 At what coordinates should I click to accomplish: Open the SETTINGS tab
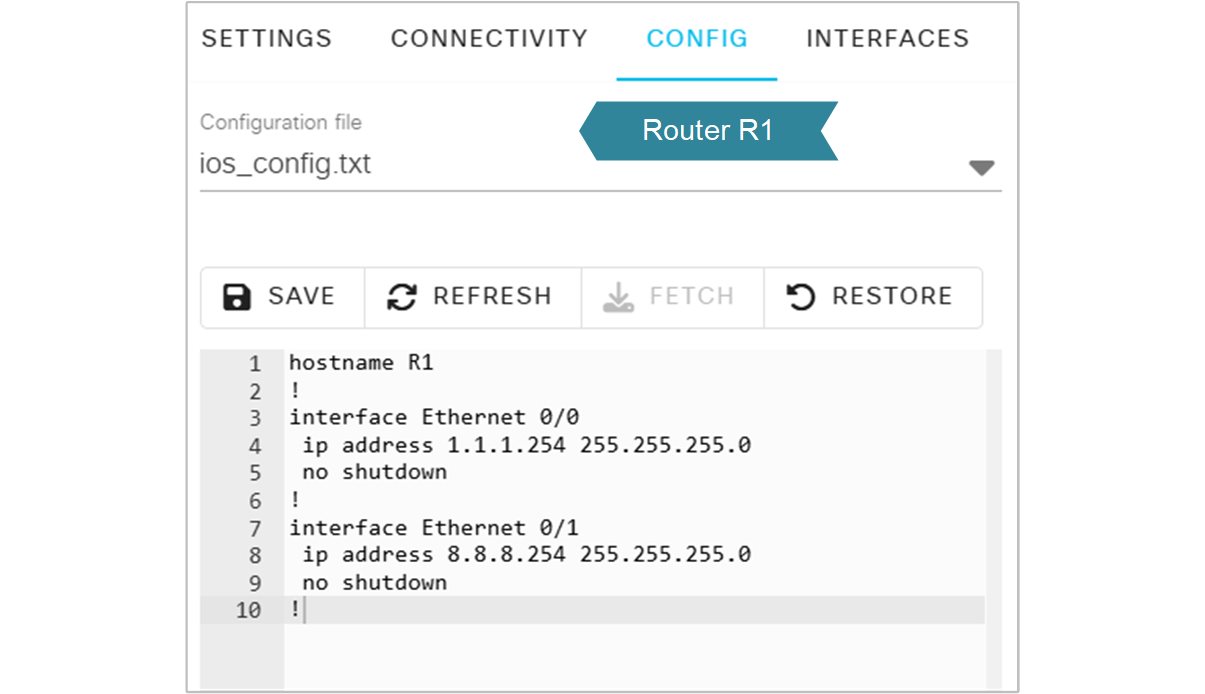pyautogui.click(x=266, y=39)
